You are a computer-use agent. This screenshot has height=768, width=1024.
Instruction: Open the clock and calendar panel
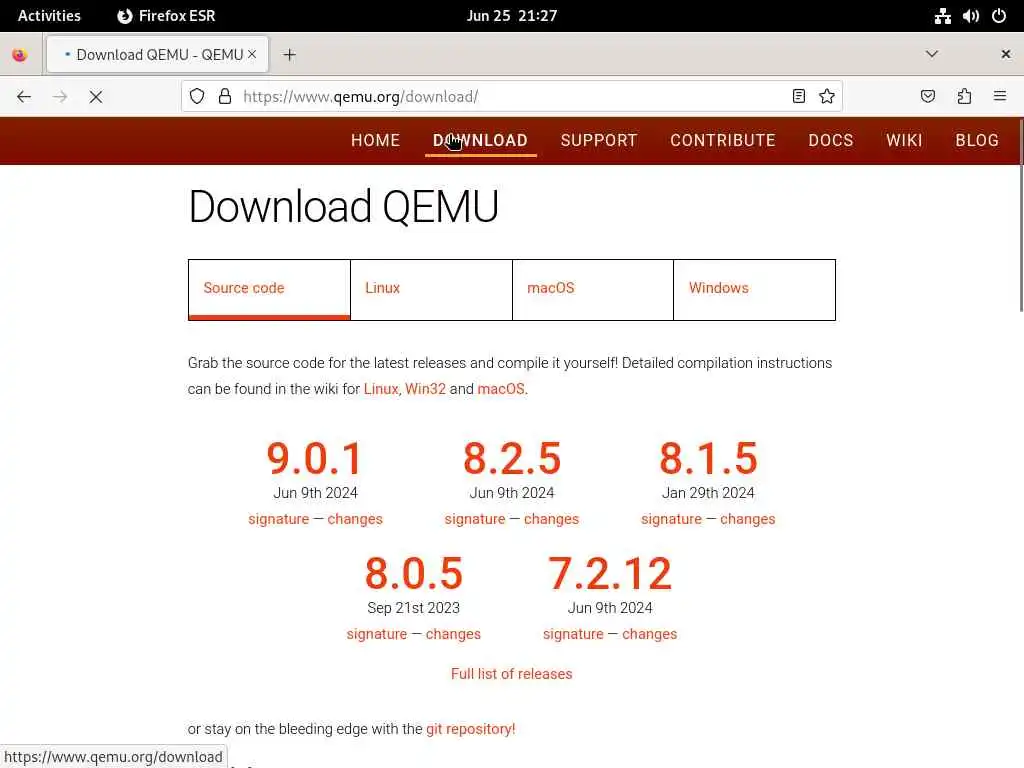click(x=512, y=16)
